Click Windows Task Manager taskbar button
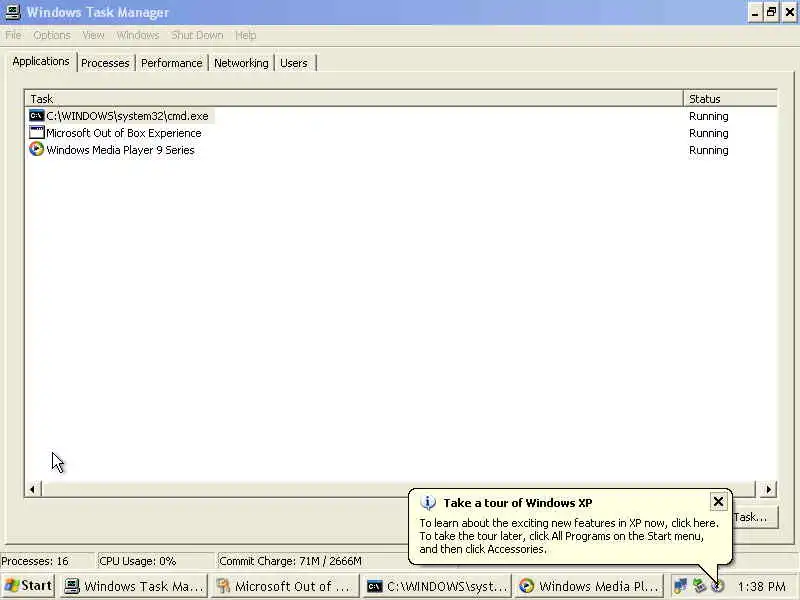The height and width of the screenshot is (600, 800). point(135,586)
